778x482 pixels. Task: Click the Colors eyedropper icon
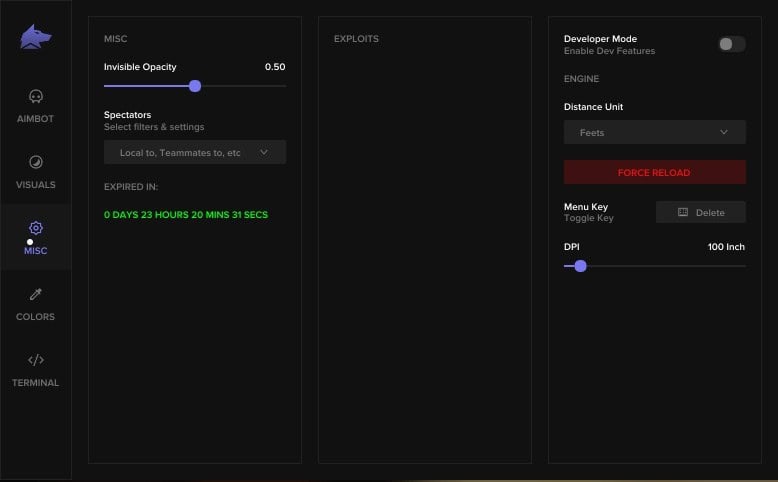point(36,295)
